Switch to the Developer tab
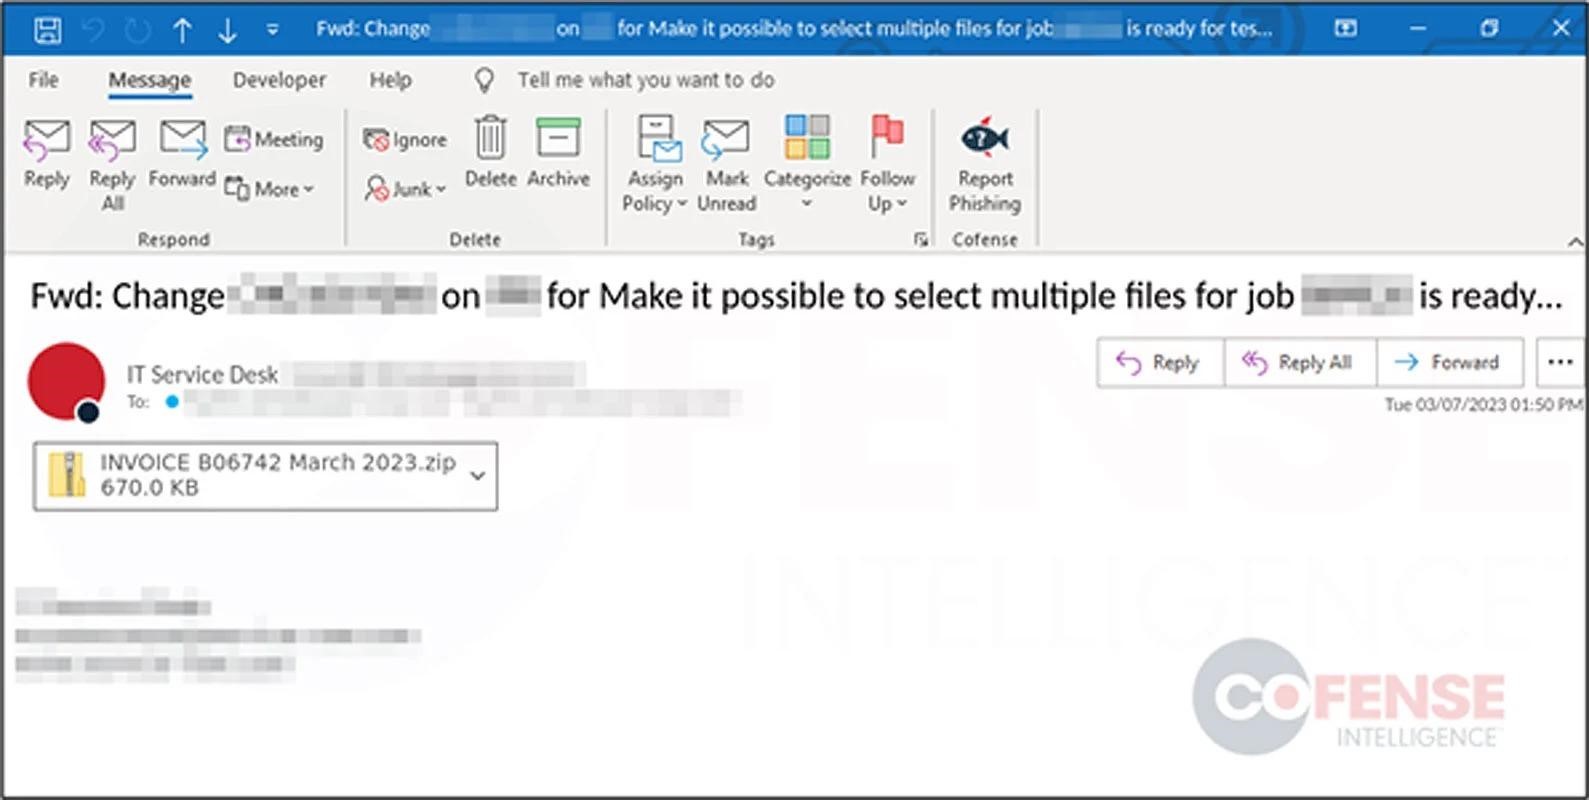This screenshot has height=800, width=1589. click(279, 80)
